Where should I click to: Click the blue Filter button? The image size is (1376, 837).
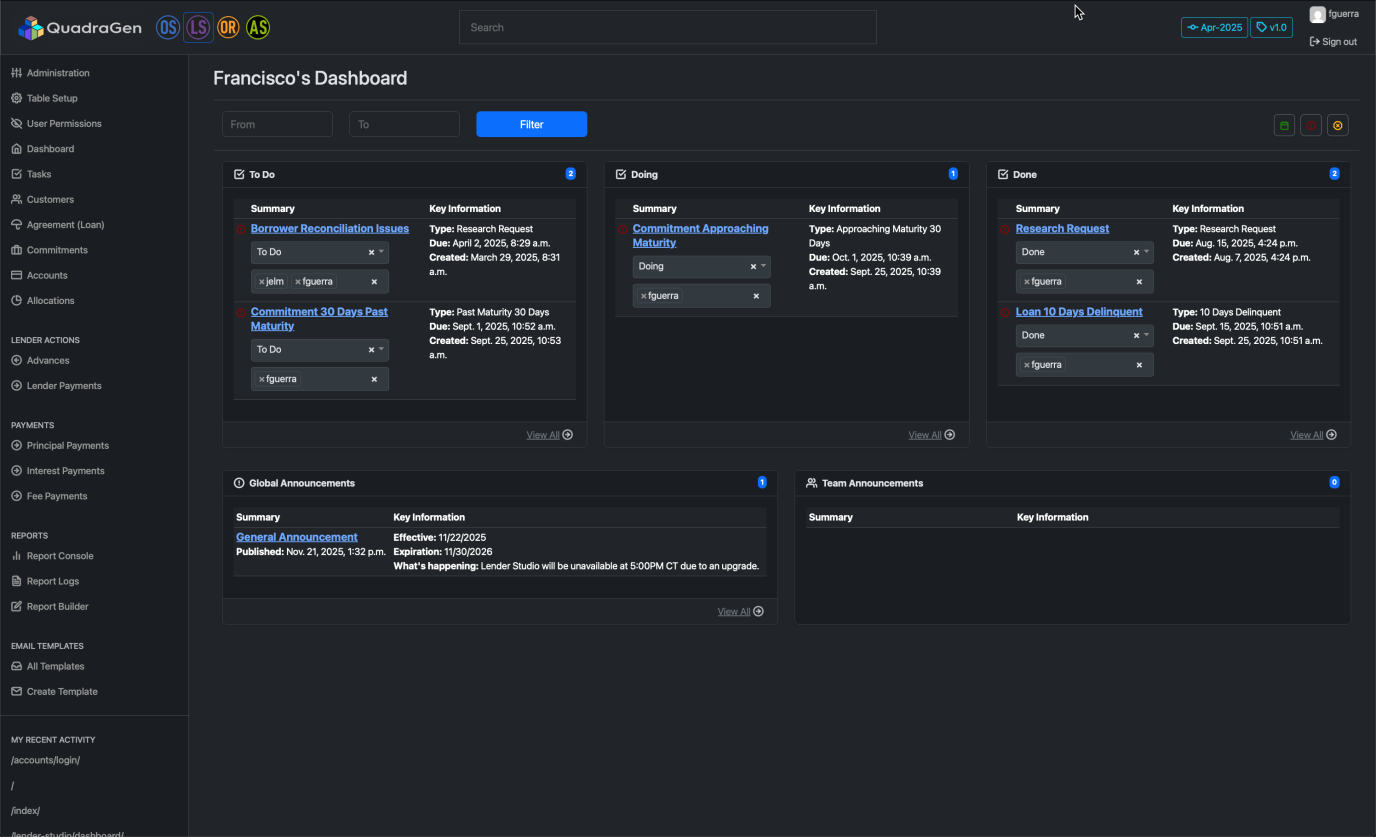(x=531, y=125)
